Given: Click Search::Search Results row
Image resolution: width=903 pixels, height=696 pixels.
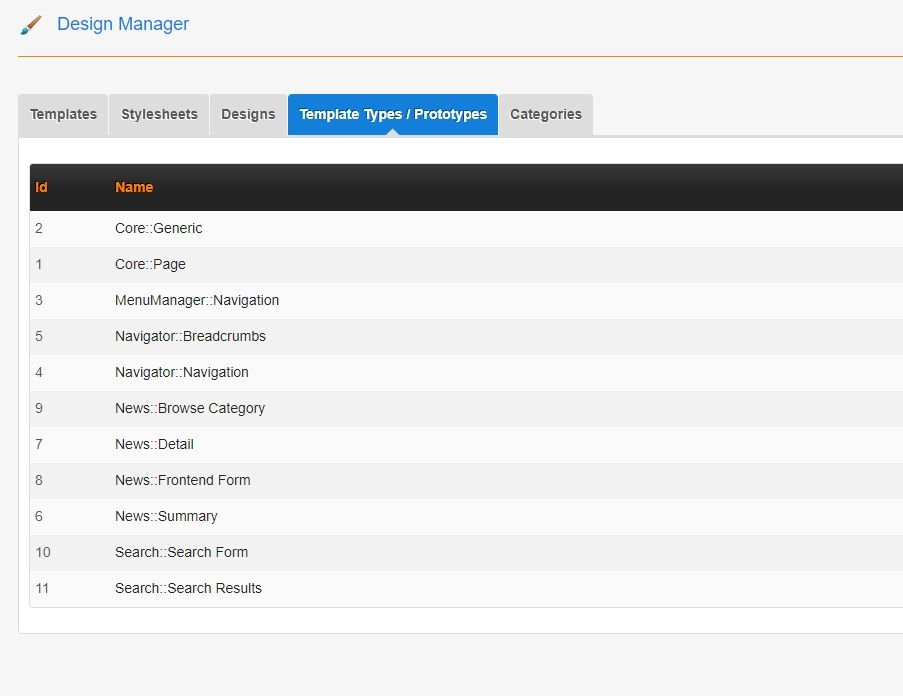Looking at the screenshot, I should [x=188, y=588].
